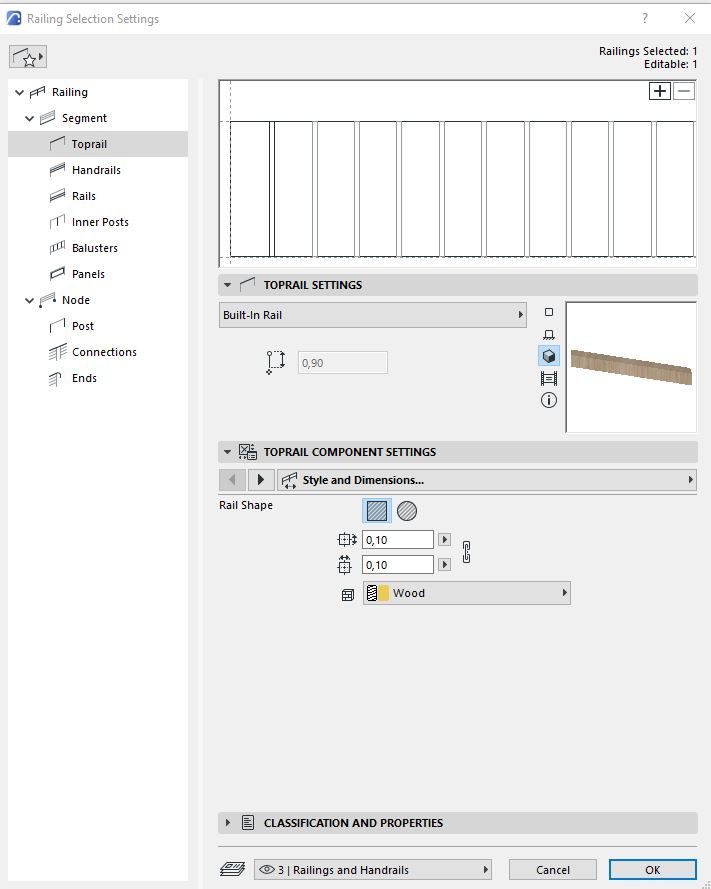Click the rail width input field

(397, 540)
